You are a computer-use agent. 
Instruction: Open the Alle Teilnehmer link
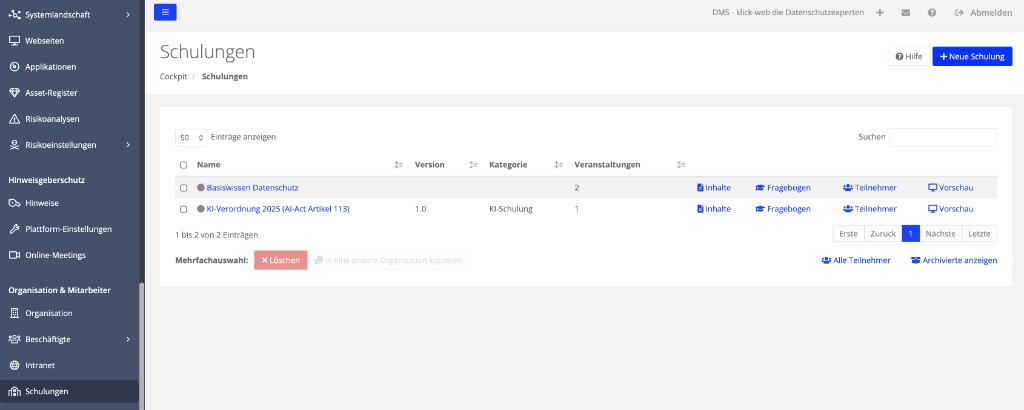pyautogui.click(x=856, y=260)
